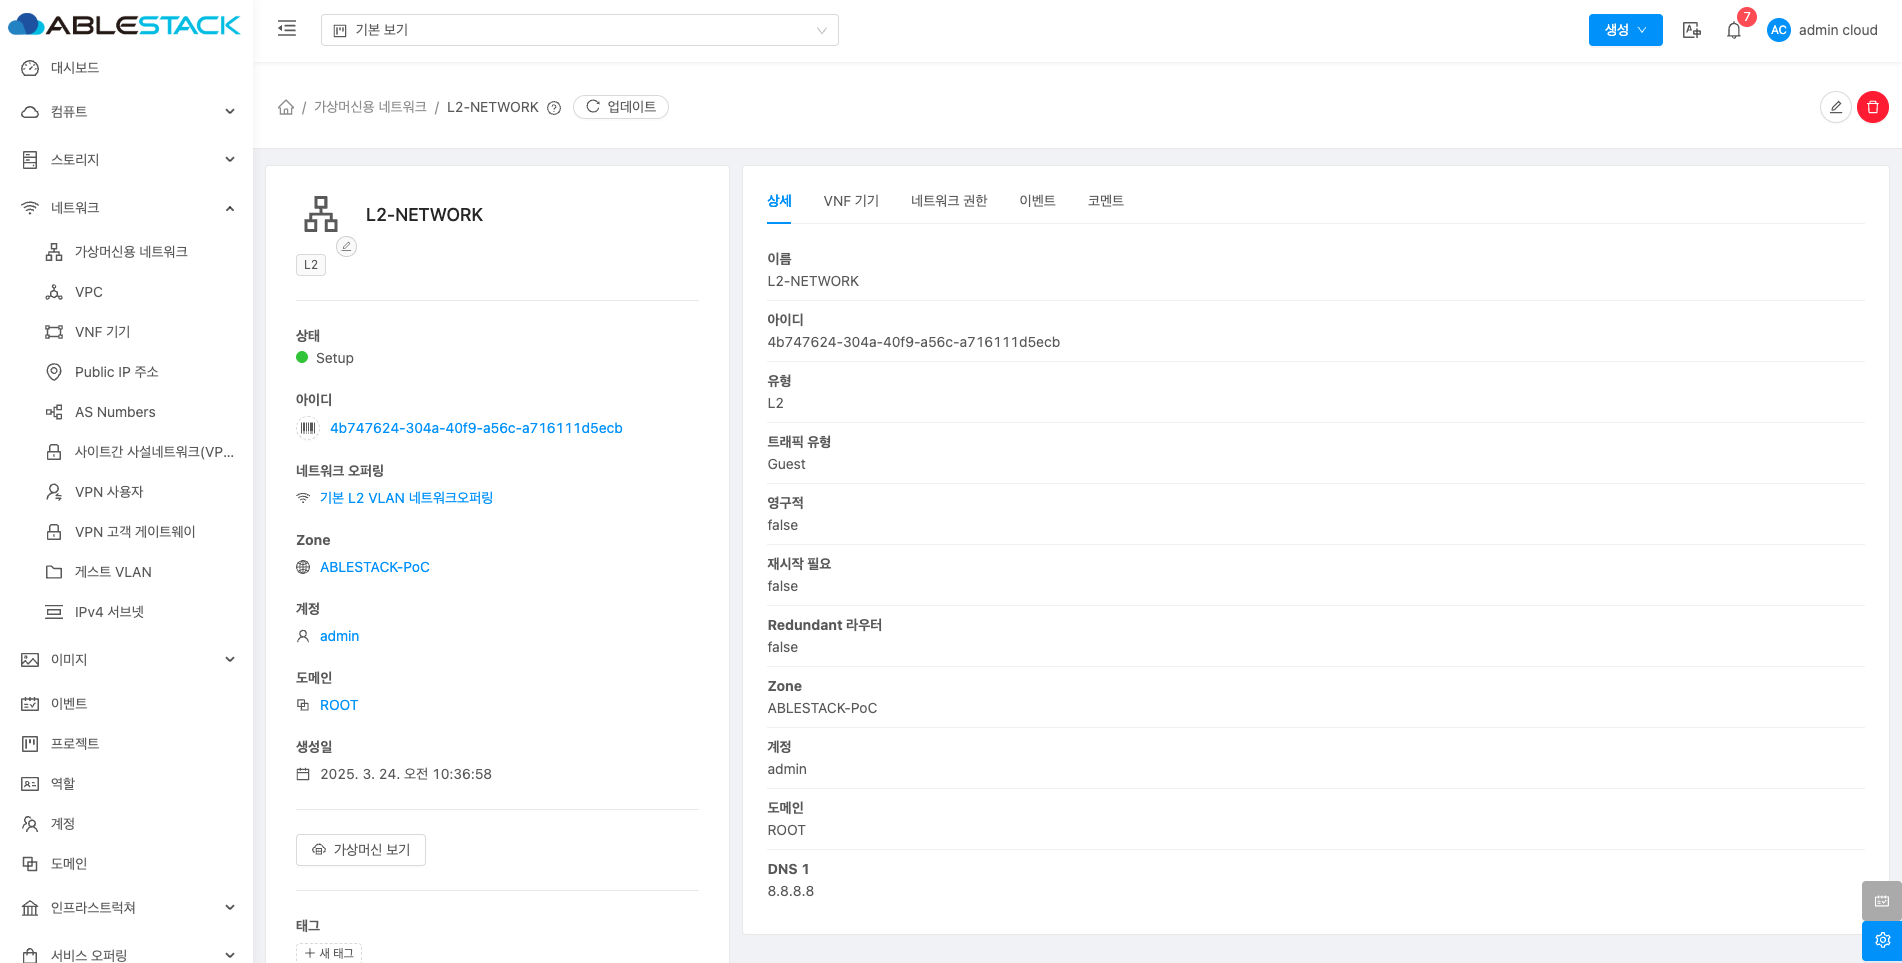This screenshot has width=1902, height=963.
Task: Open the ABLESTACK-PoC zone link
Action: point(375,567)
